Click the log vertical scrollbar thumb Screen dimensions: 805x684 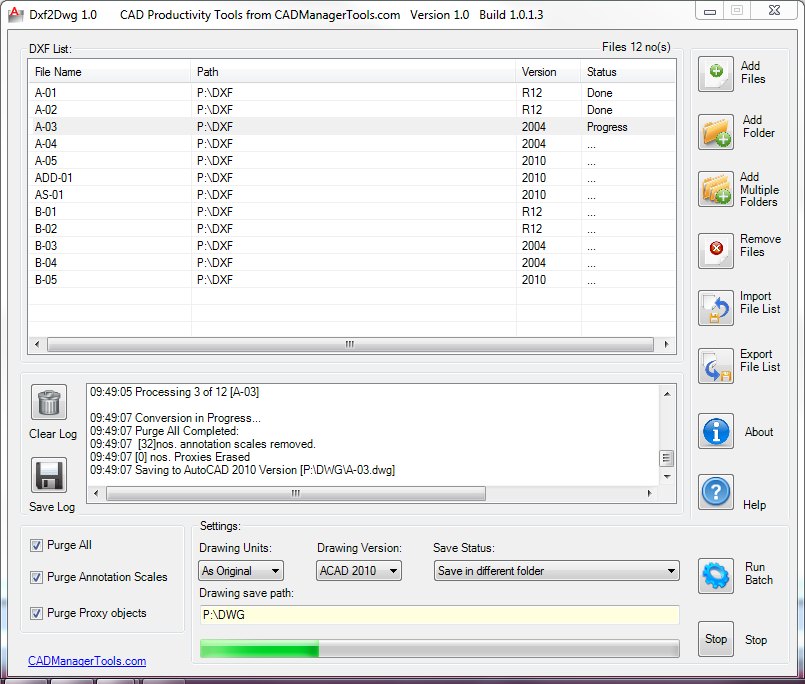click(666, 458)
